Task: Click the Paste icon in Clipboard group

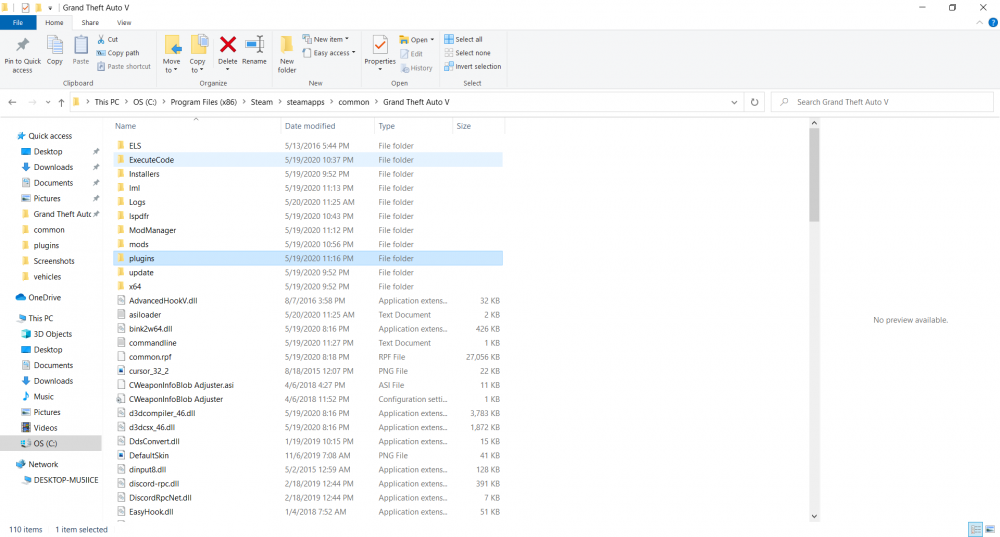Action: [80, 51]
